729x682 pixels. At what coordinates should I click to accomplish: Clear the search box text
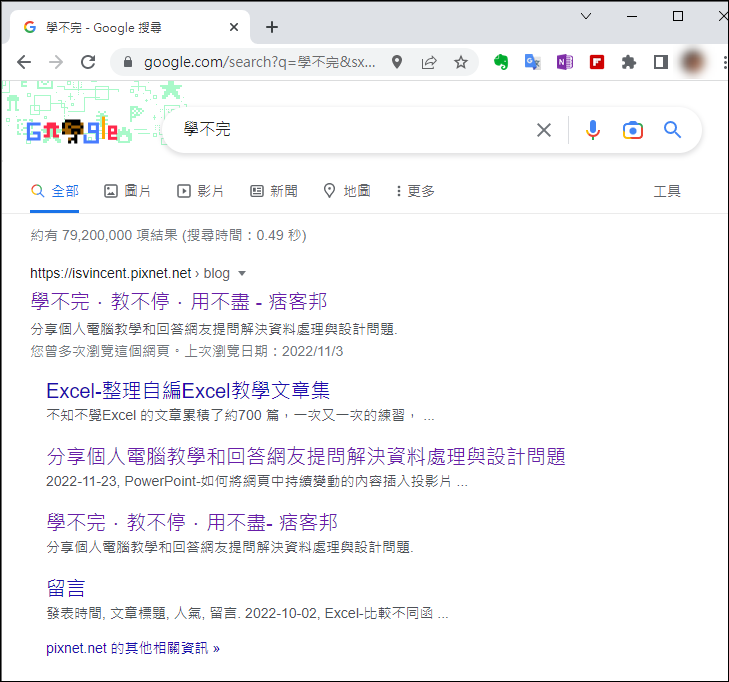pyautogui.click(x=544, y=130)
